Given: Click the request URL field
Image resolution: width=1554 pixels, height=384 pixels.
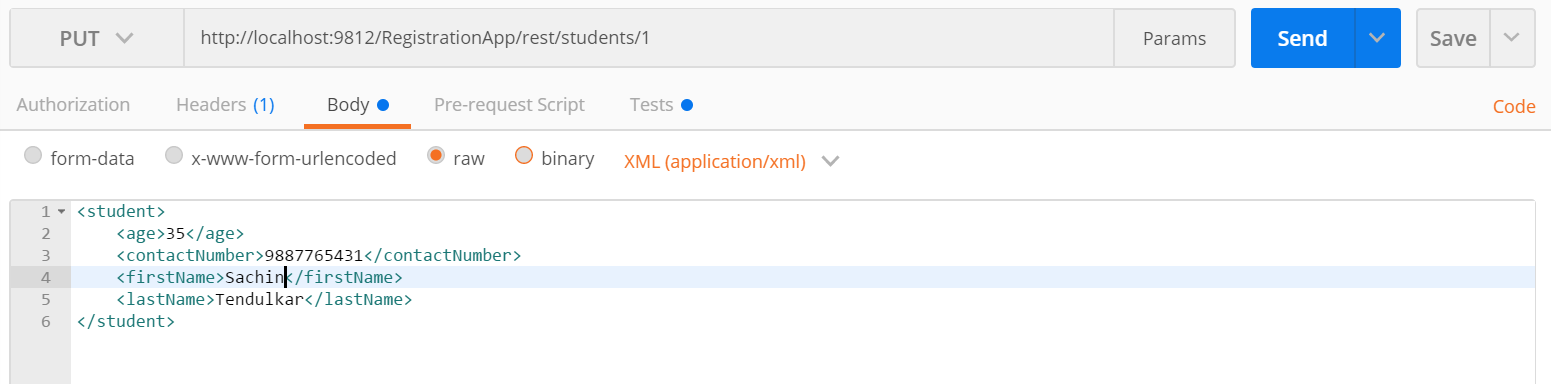Looking at the screenshot, I should [649, 38].
